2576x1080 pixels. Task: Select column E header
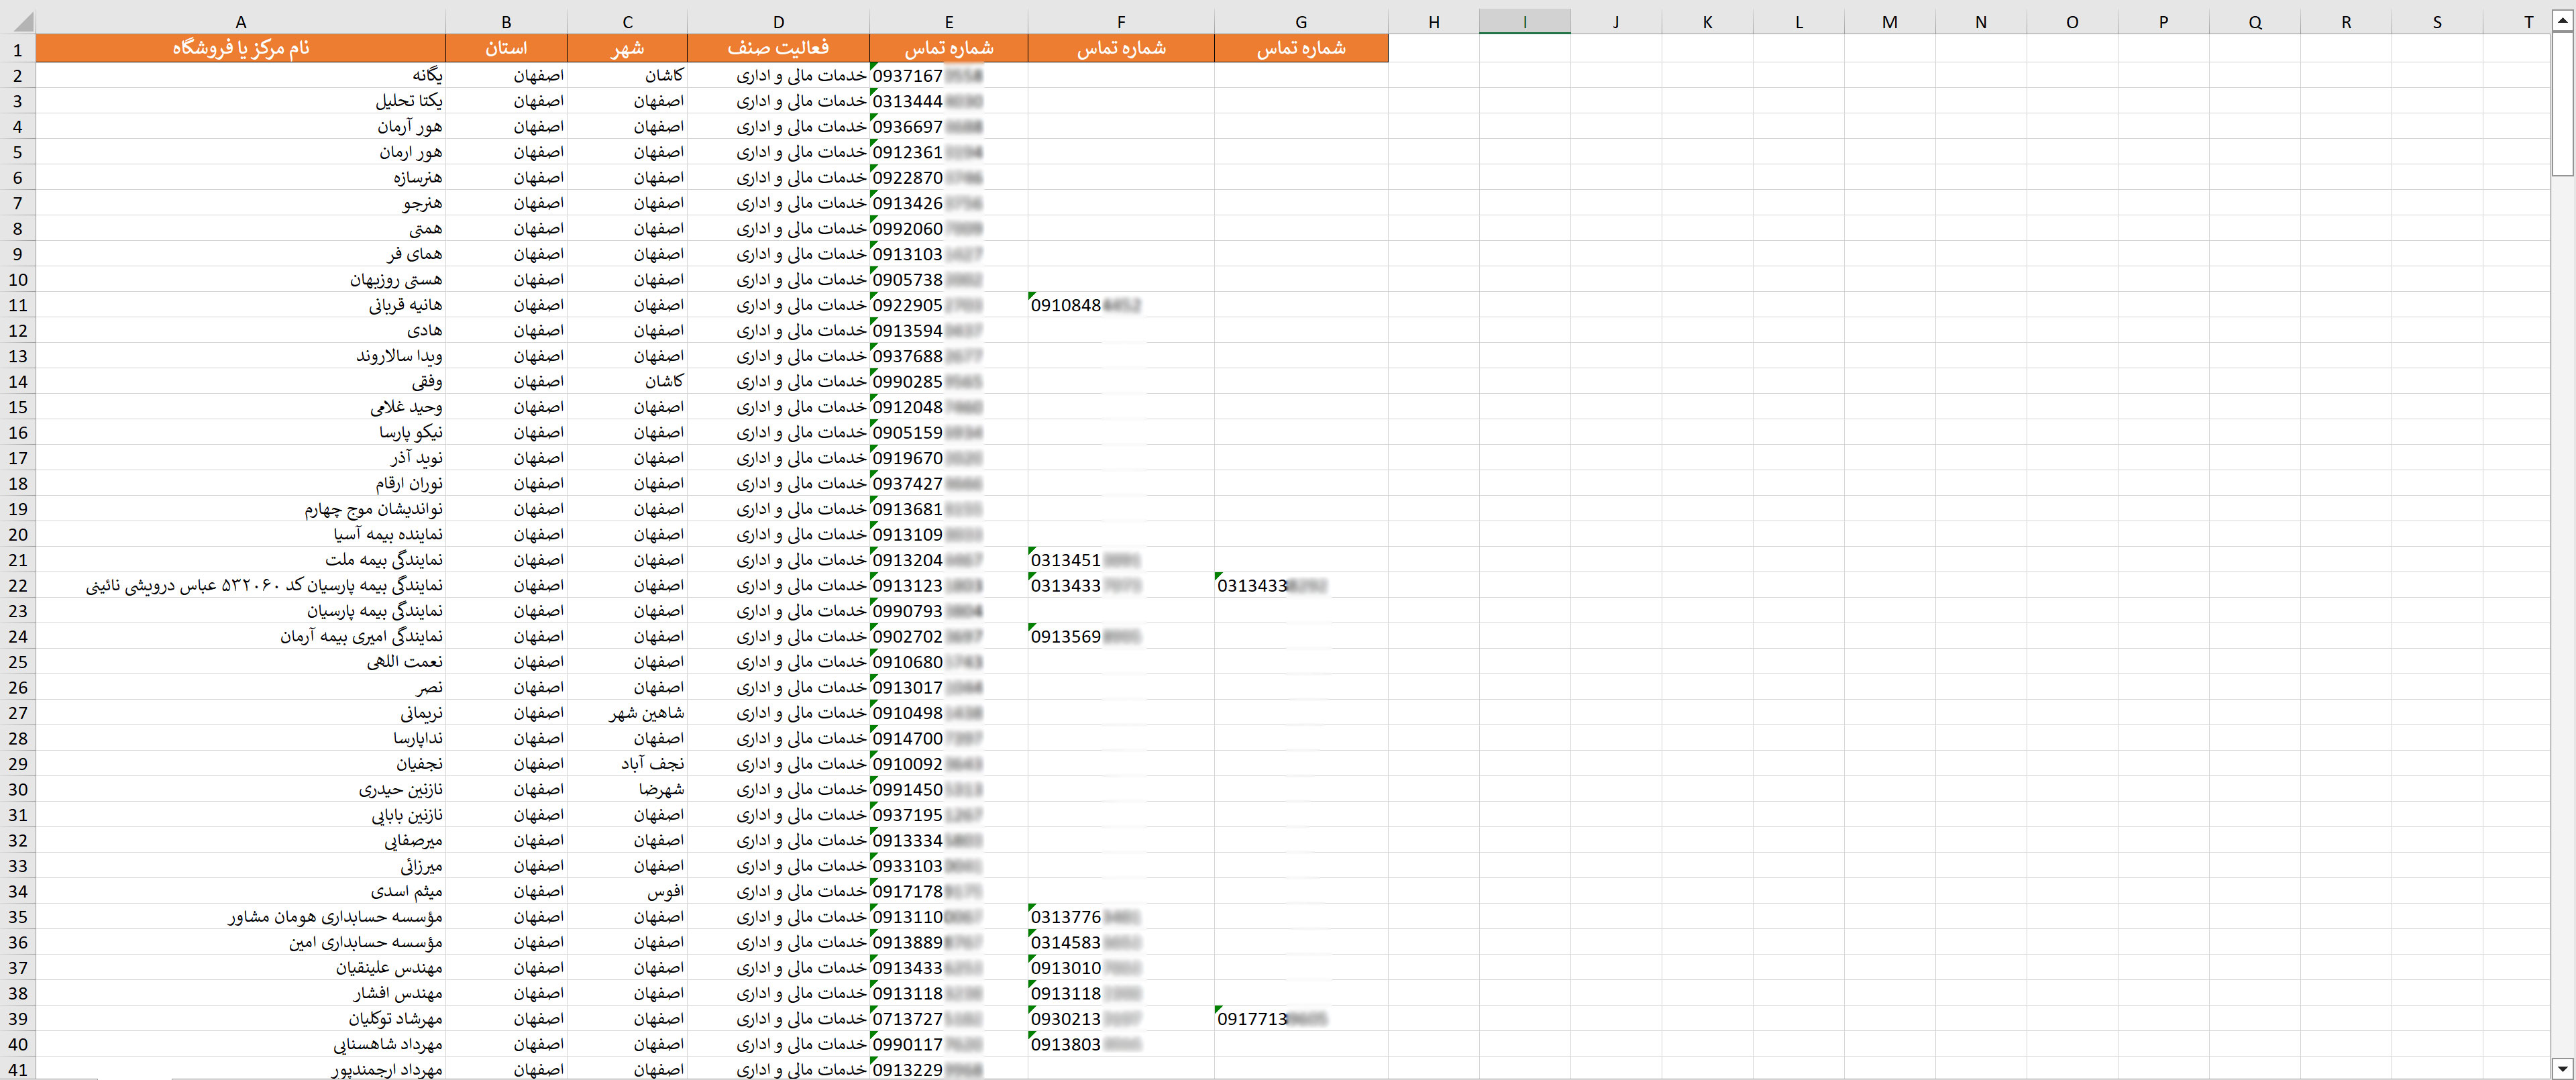(x=949, y=22)
